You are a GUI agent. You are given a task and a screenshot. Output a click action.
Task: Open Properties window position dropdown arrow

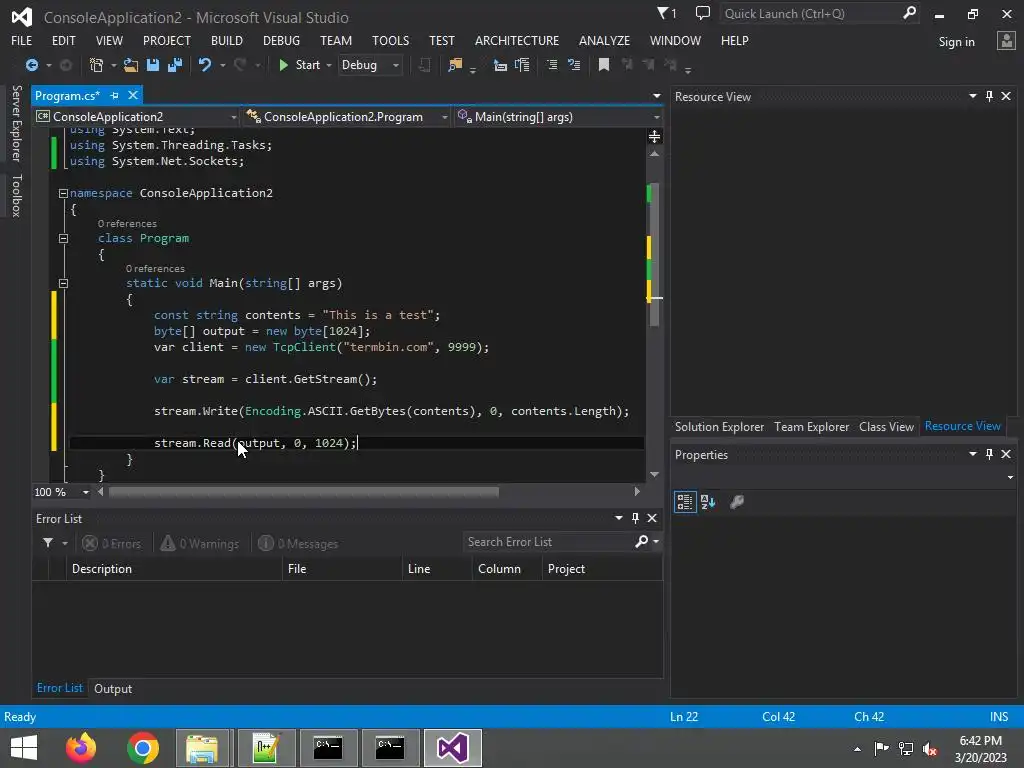972,454
